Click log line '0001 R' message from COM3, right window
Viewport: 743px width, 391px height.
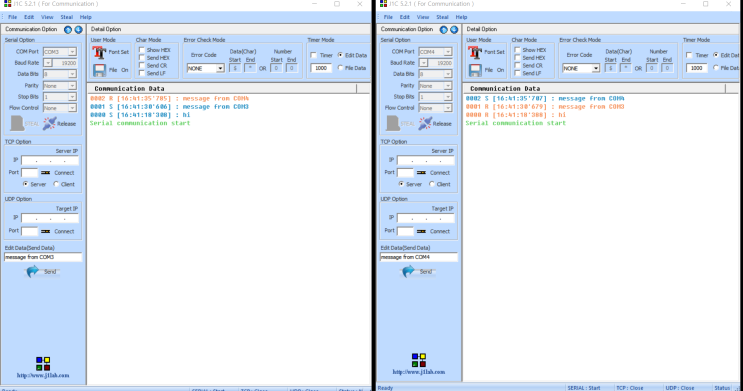tap(545, 107)
